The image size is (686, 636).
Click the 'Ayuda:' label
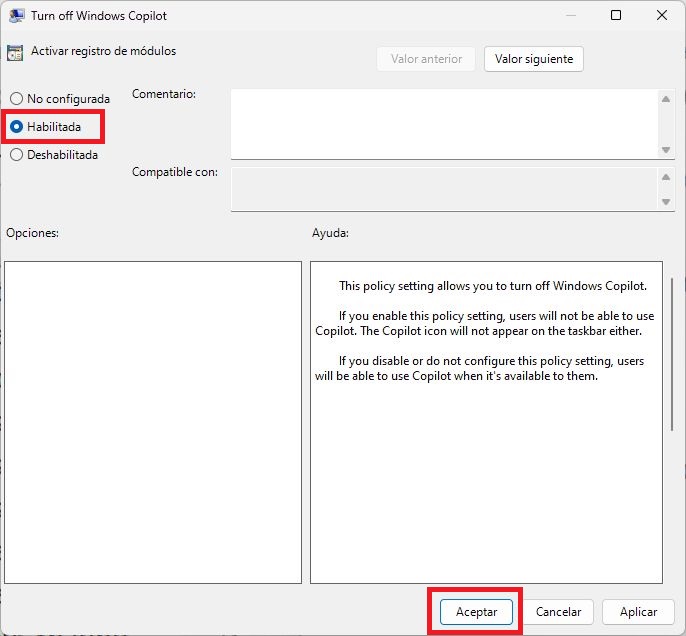(330, 233)
